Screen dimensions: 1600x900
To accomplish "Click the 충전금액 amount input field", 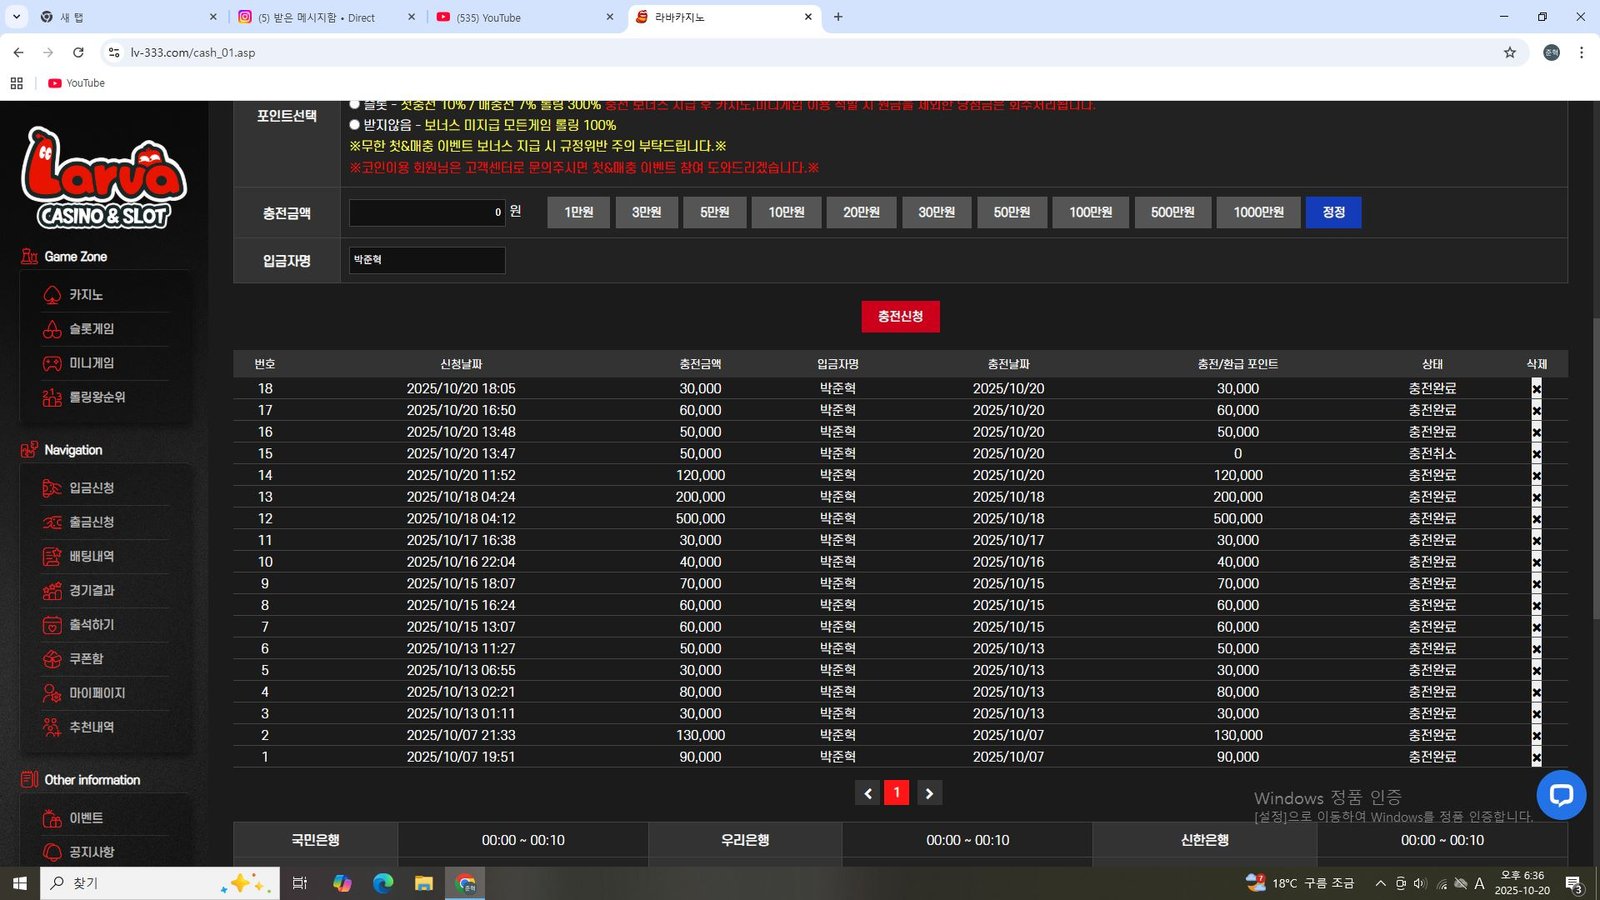I will (x=427, y=212).
